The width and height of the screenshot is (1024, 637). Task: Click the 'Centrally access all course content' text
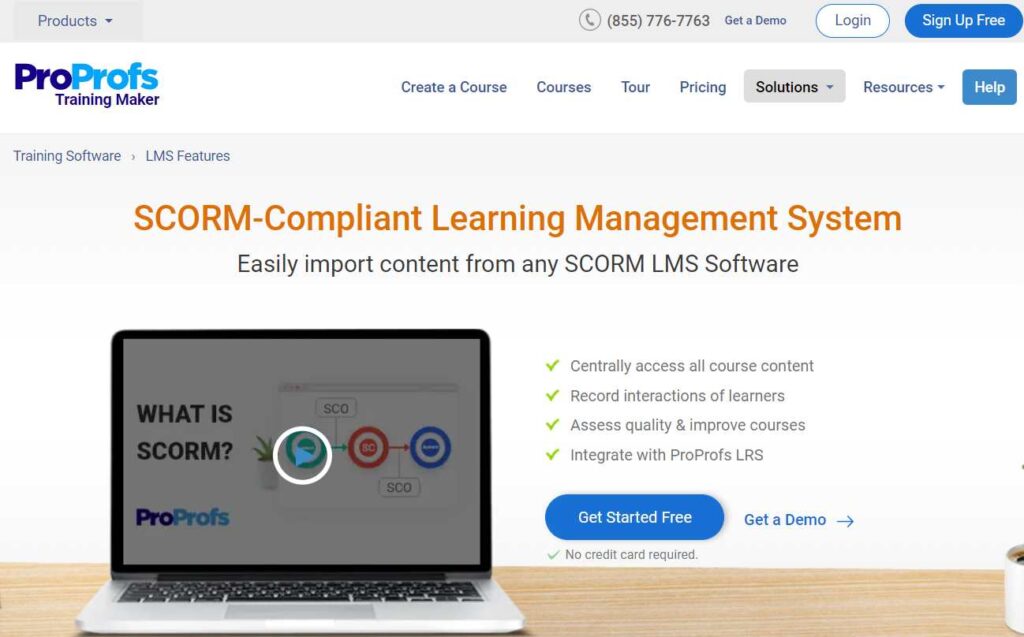pos(692,366)
